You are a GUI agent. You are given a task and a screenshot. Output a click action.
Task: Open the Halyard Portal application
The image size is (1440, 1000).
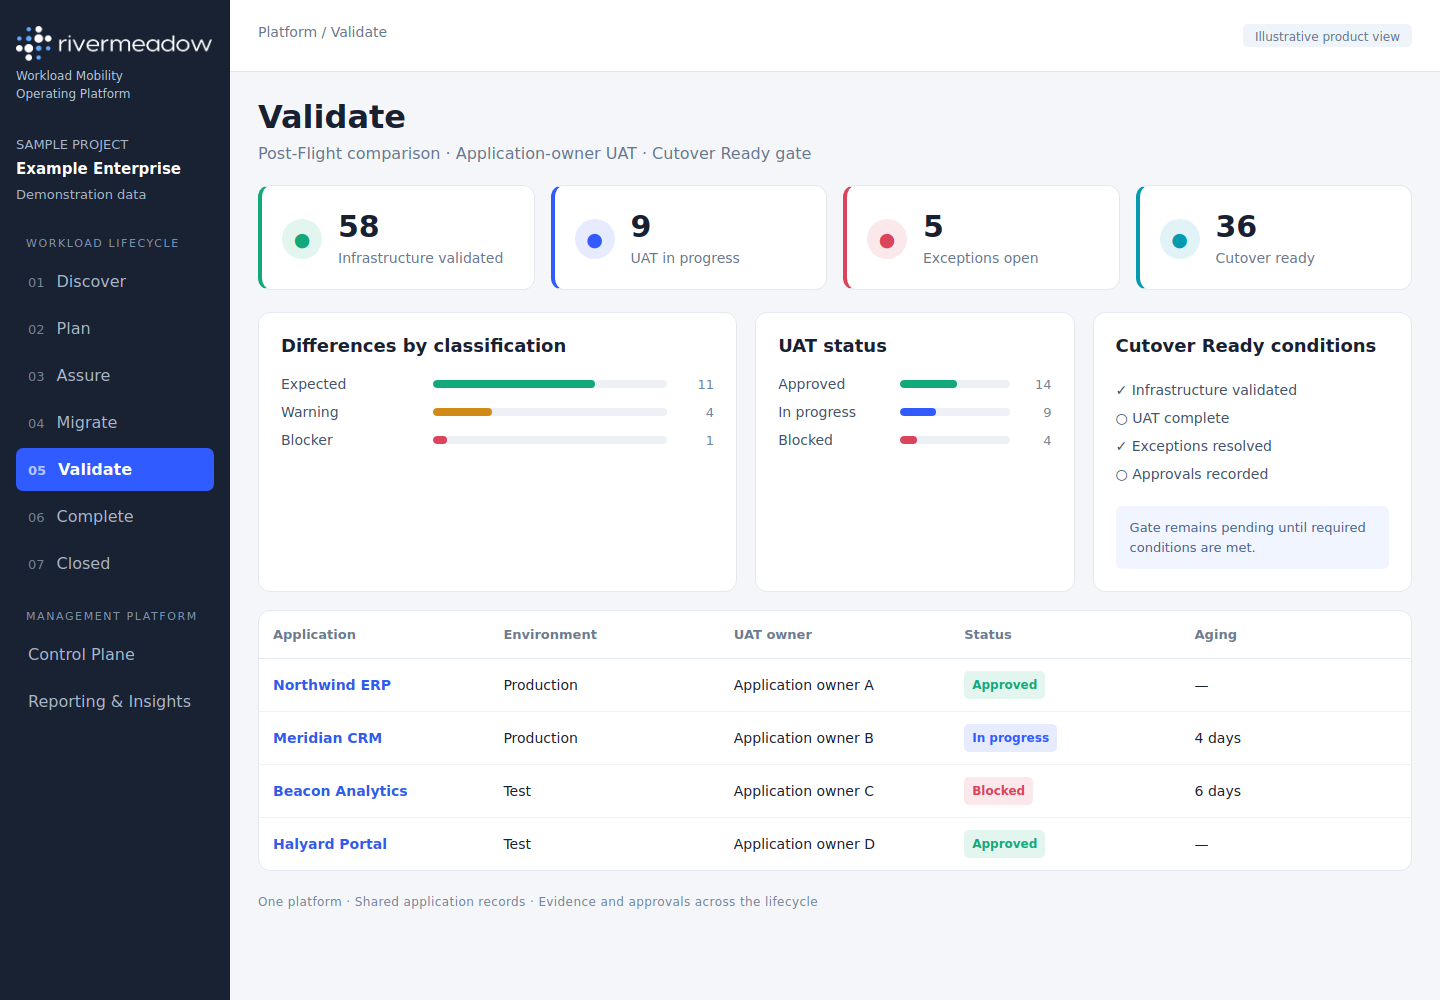[330, 844]
